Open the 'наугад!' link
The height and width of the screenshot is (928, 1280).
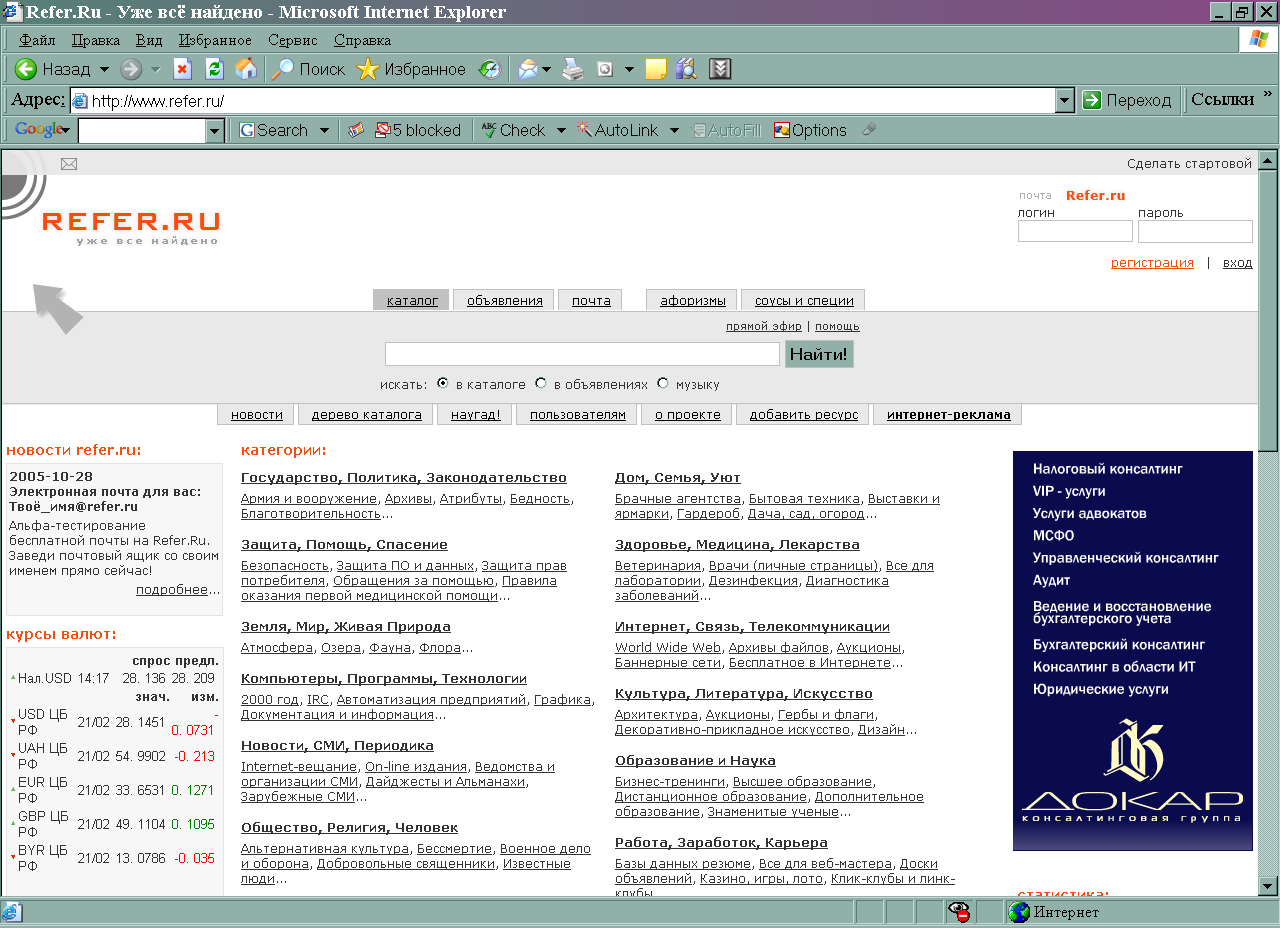[x=475, y=414]
